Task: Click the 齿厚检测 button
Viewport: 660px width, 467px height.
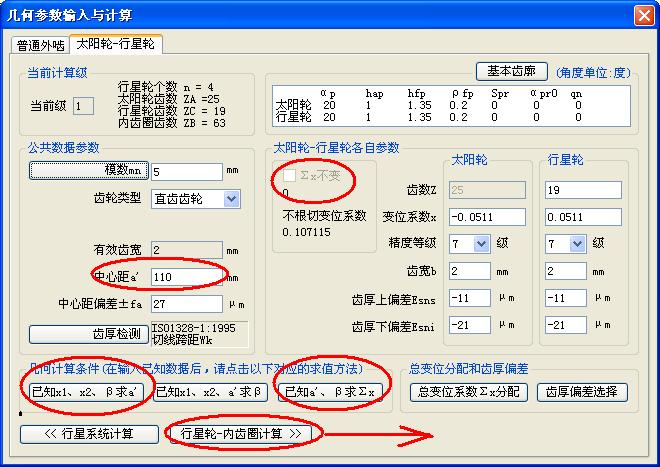Action: (89, 334)
